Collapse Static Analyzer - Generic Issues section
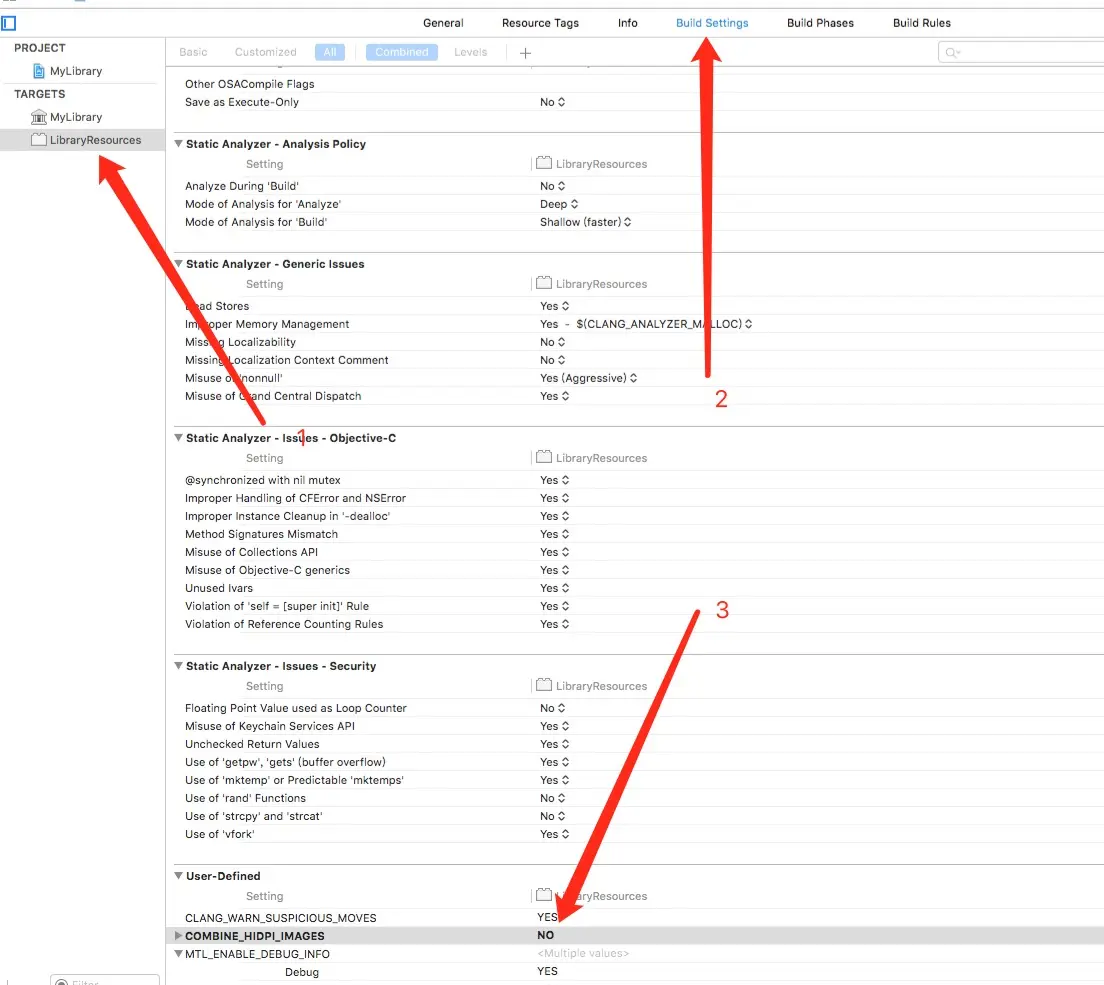The width and height of the screenshot is (1104, 985). coord(178,264)
